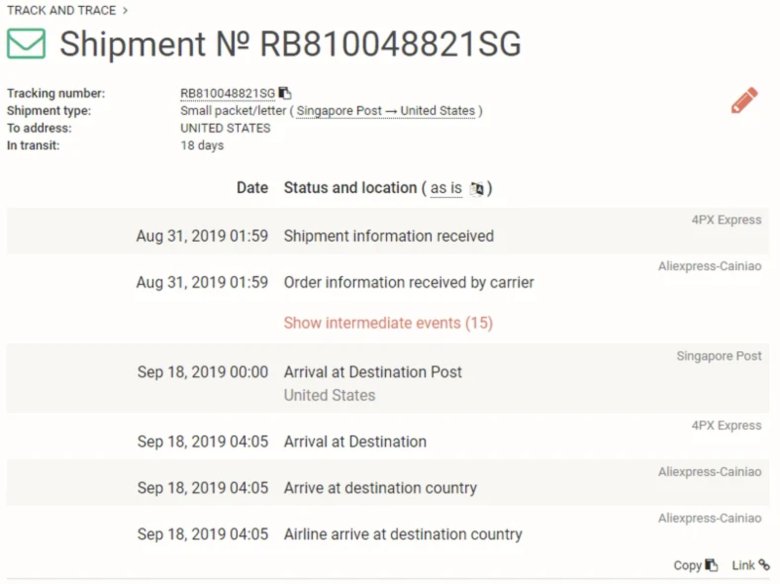Click the translate icon beside "as is"

click(477, 189)
